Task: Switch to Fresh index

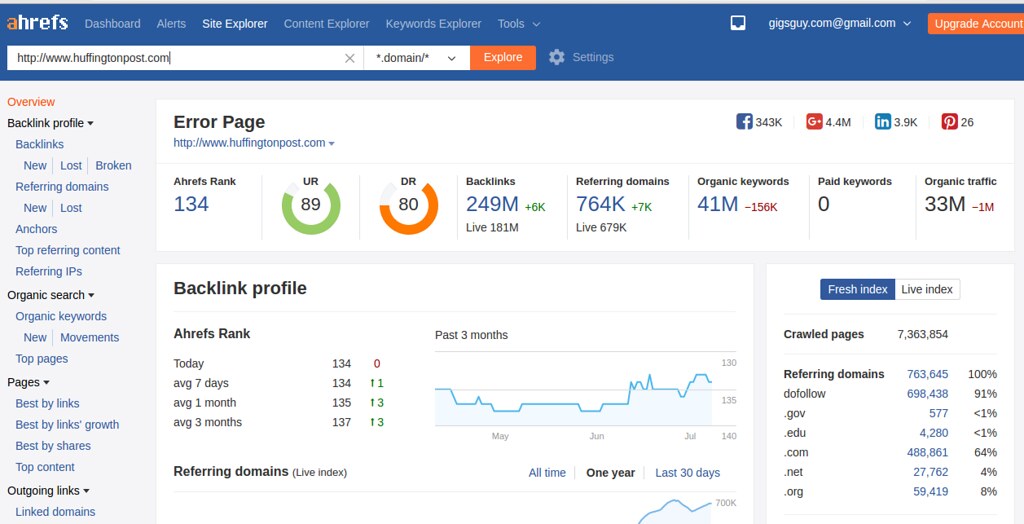Action: (x=857, y=289)
